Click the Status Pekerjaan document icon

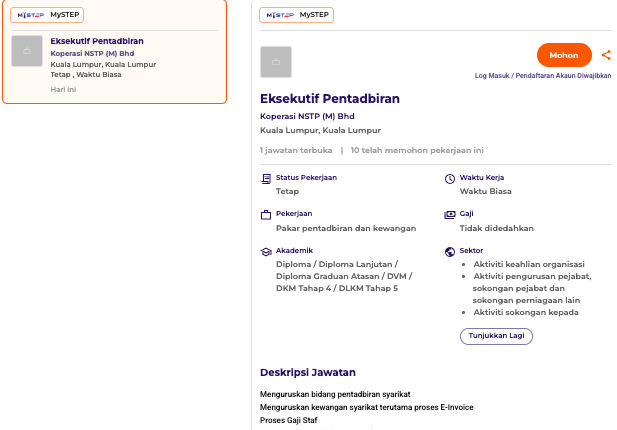[266, 179]
